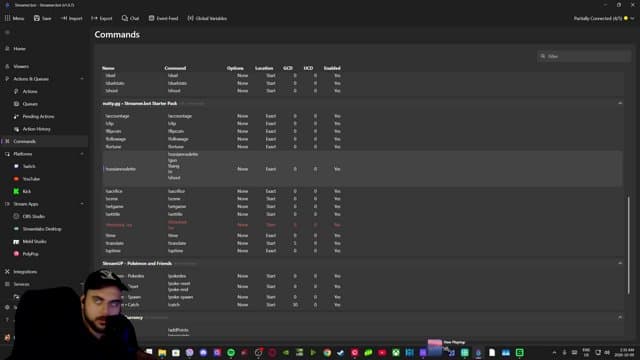Select the !fortune command row

(362, 147)
